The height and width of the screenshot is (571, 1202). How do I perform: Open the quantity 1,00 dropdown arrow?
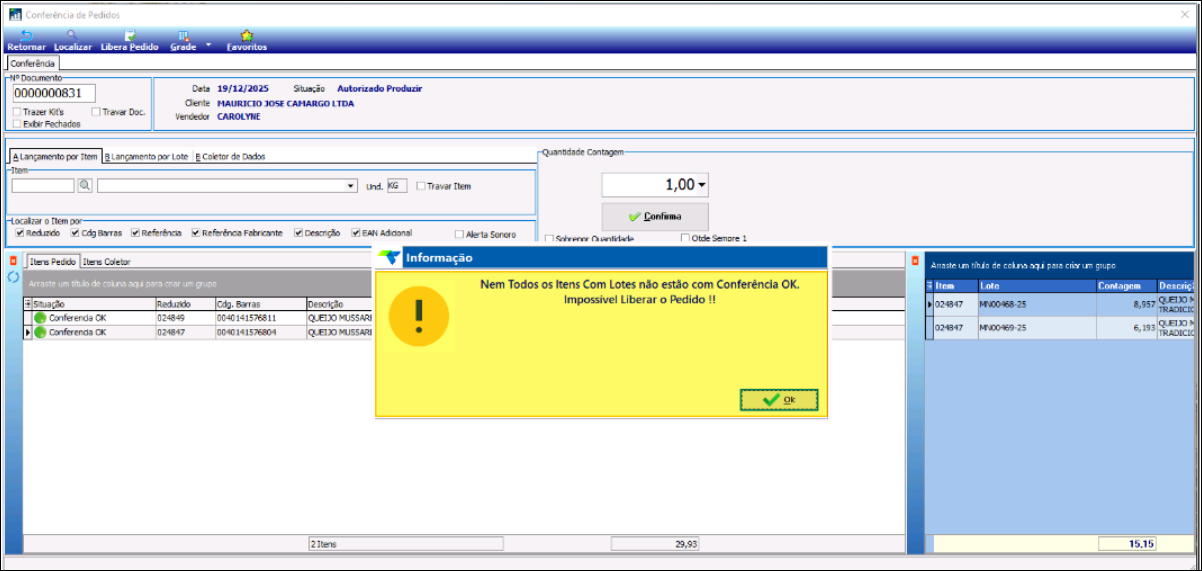(702, 185)
